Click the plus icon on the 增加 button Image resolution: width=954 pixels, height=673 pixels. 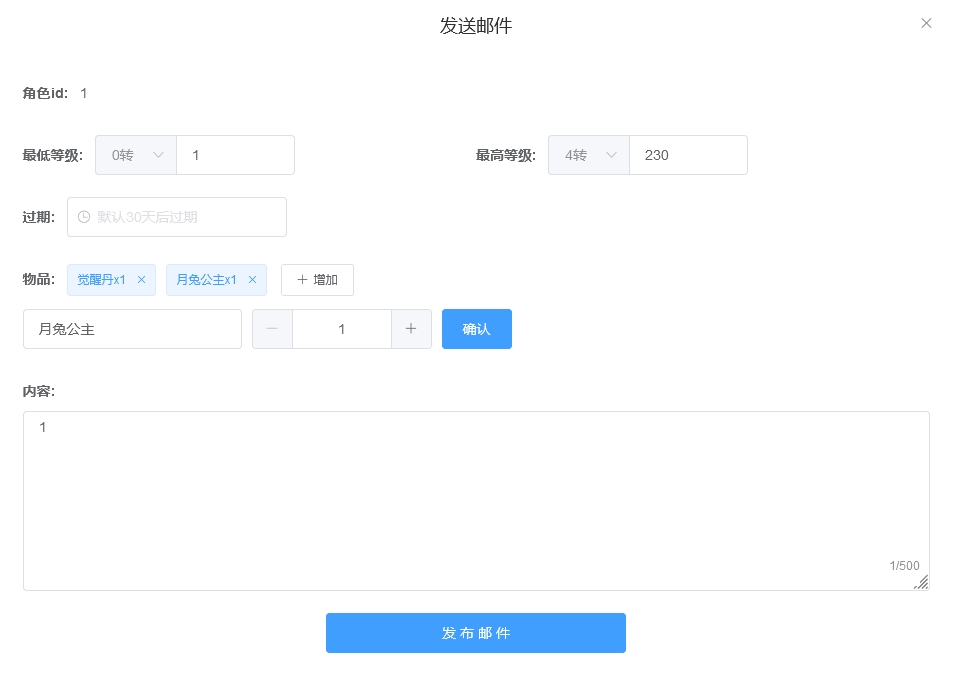point(302,280)
